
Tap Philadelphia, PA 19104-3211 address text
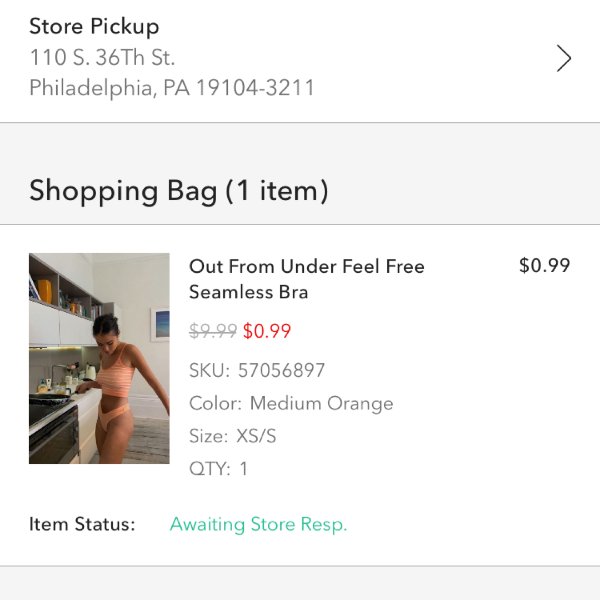coord(172,88)
